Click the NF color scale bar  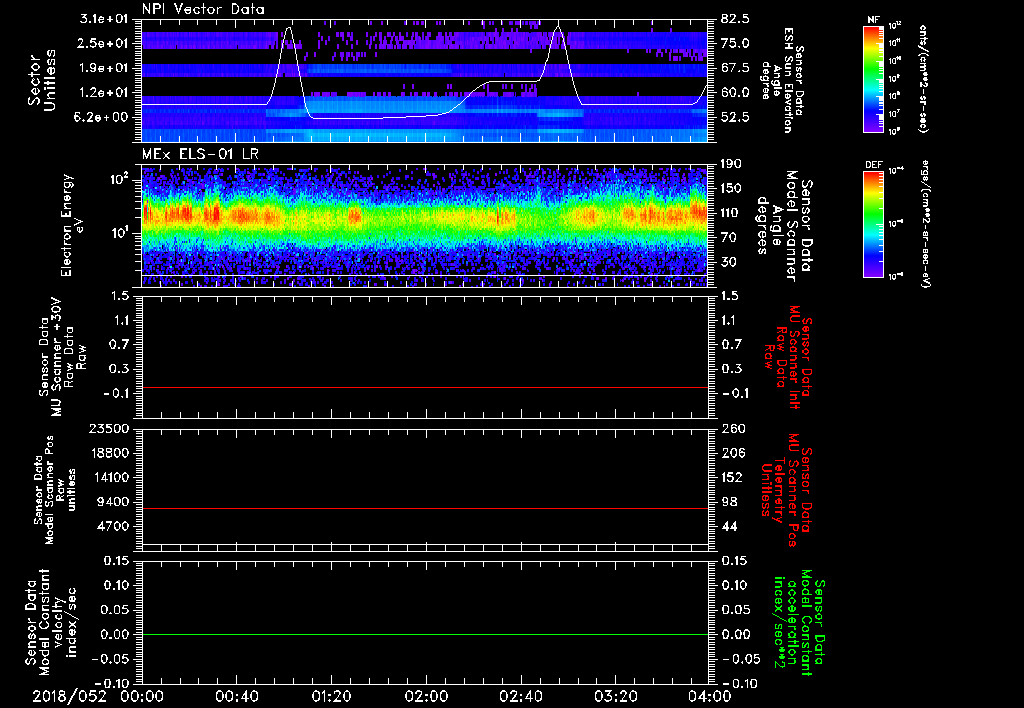click(874, 79)
